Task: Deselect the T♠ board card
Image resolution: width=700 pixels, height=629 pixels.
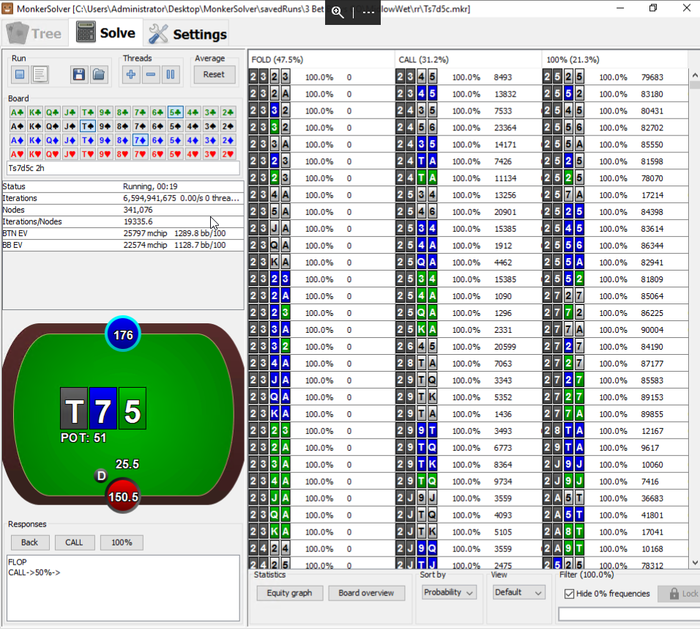Action: (87, 126)
